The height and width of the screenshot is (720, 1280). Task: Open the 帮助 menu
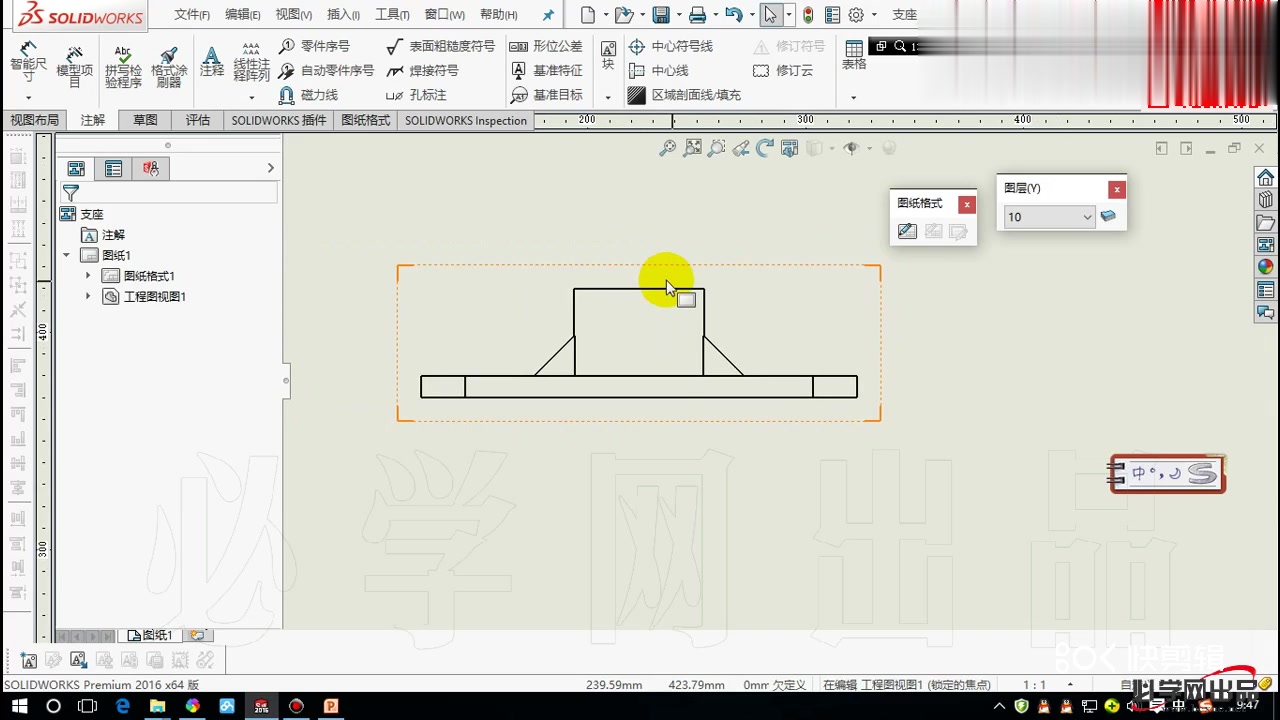tap(499, 15)
